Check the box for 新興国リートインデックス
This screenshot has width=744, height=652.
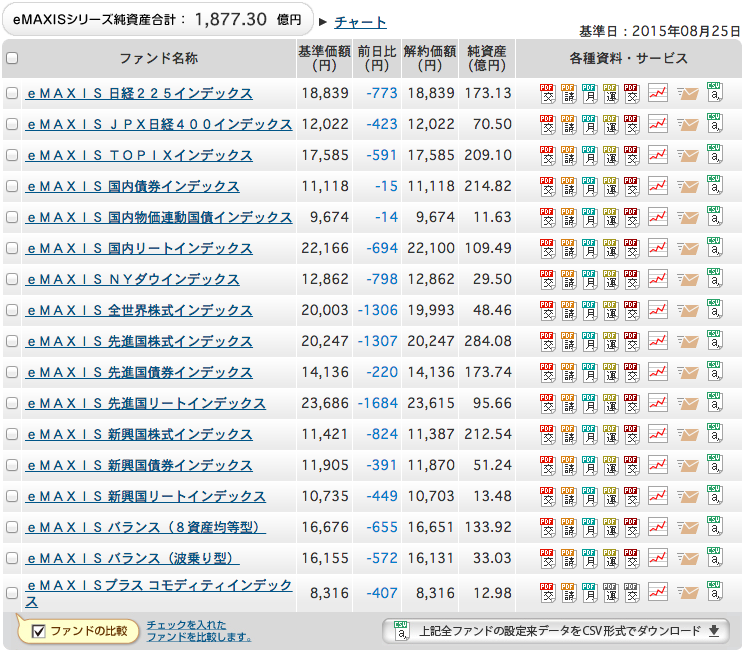tap(12, 496)
